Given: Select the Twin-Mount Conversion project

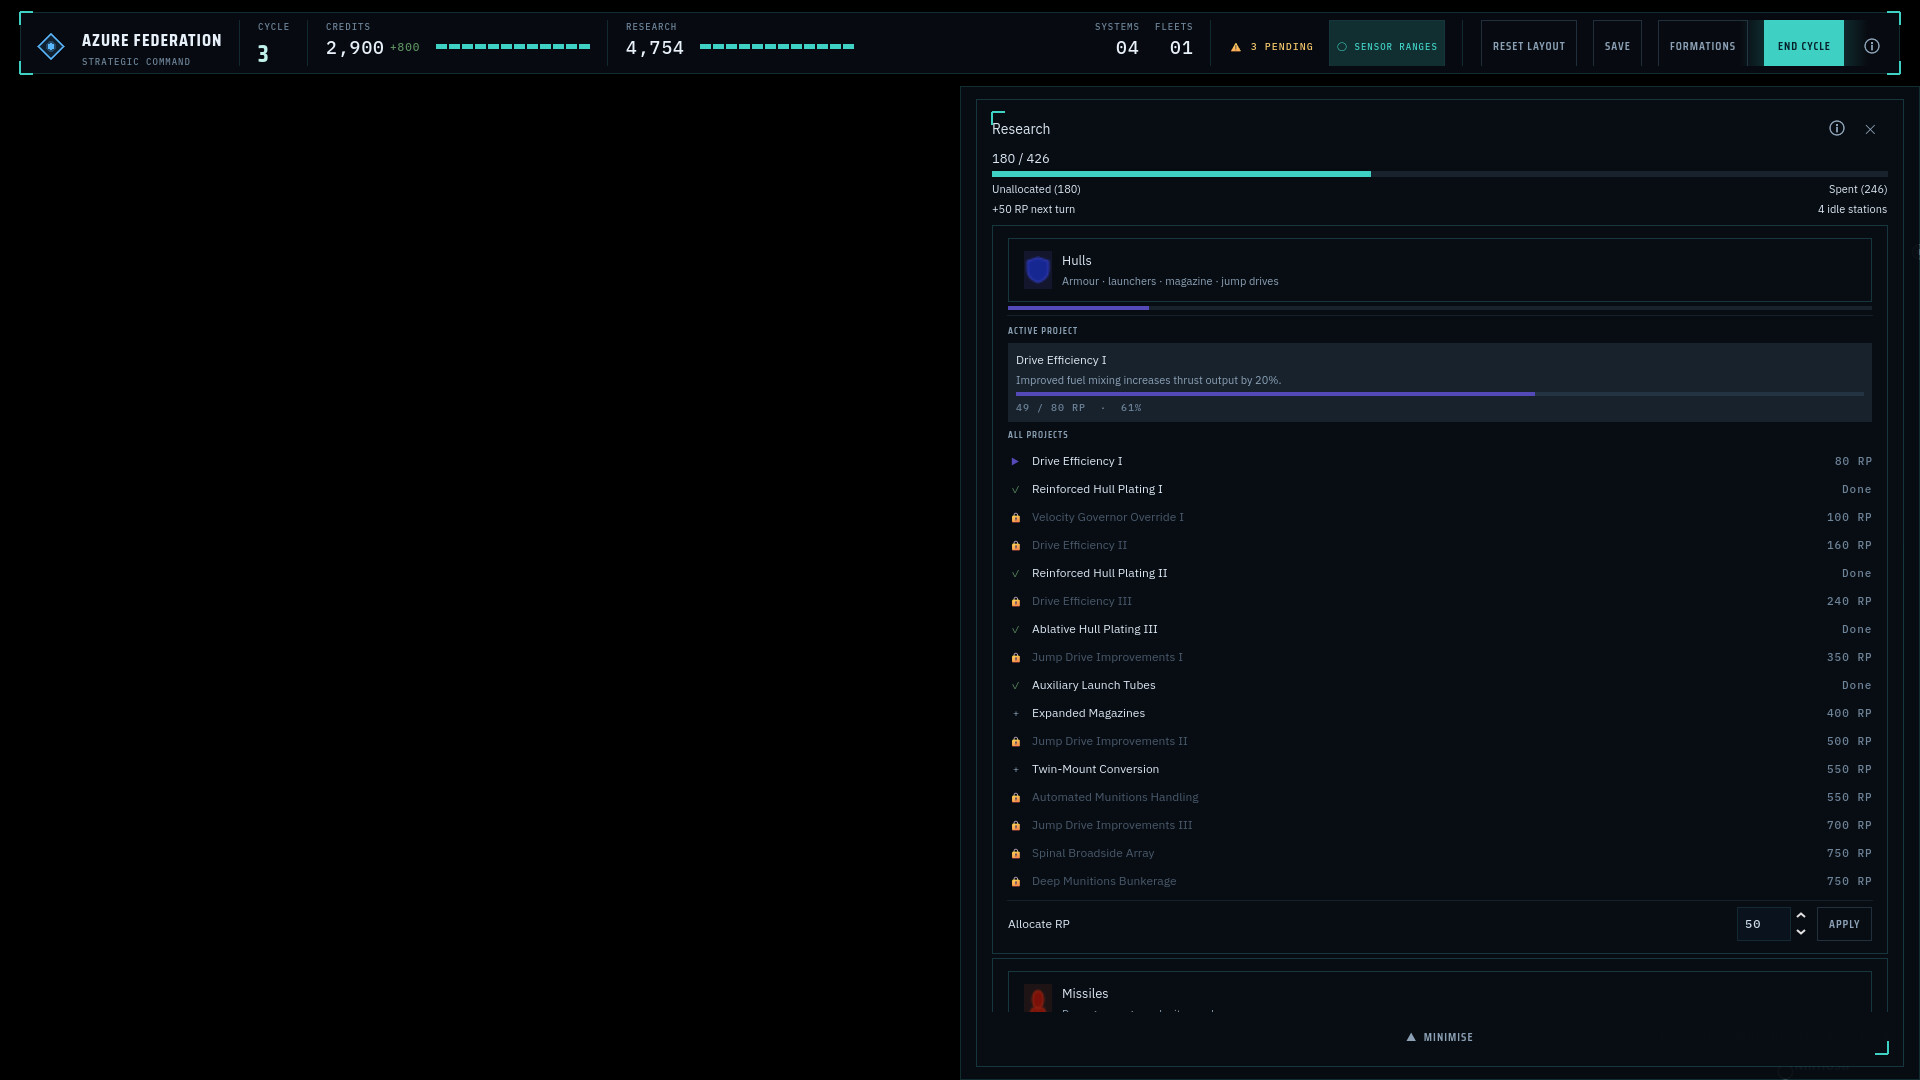Looking at the screenshot, I should [x=1439, y=770].
